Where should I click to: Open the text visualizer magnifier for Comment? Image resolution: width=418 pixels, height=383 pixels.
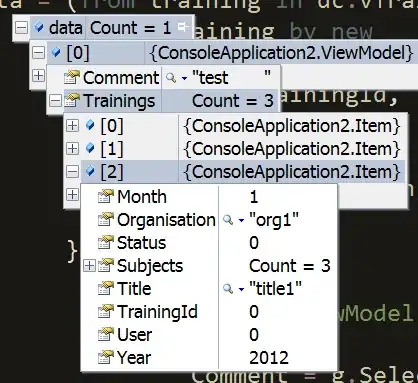point(171,78)
